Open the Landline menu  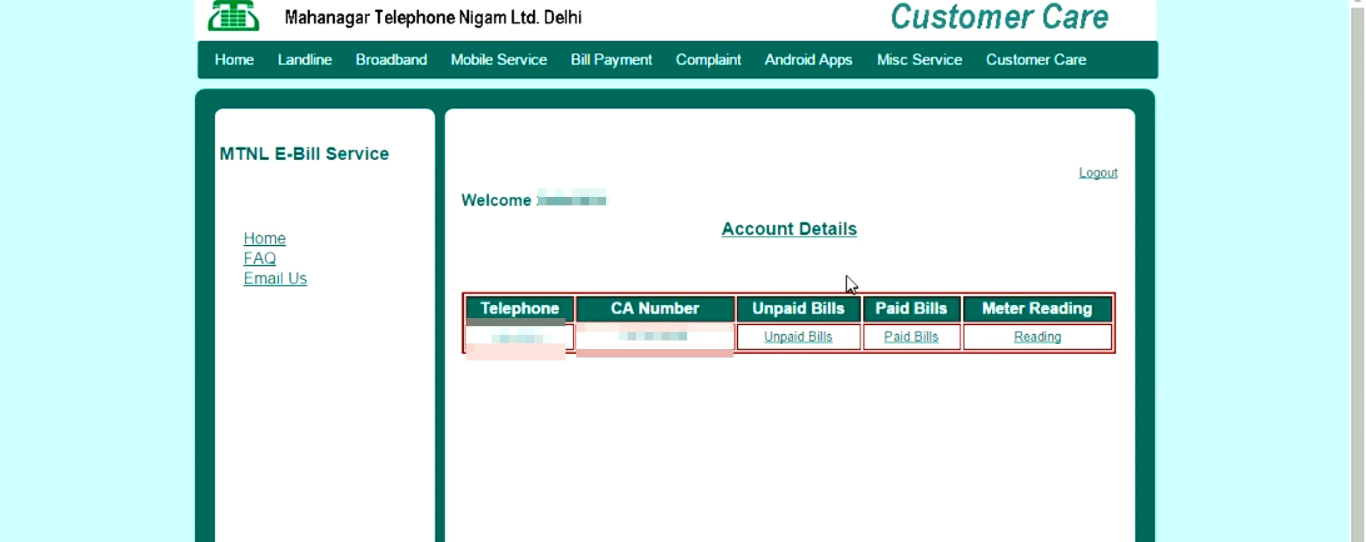point(305,60)
